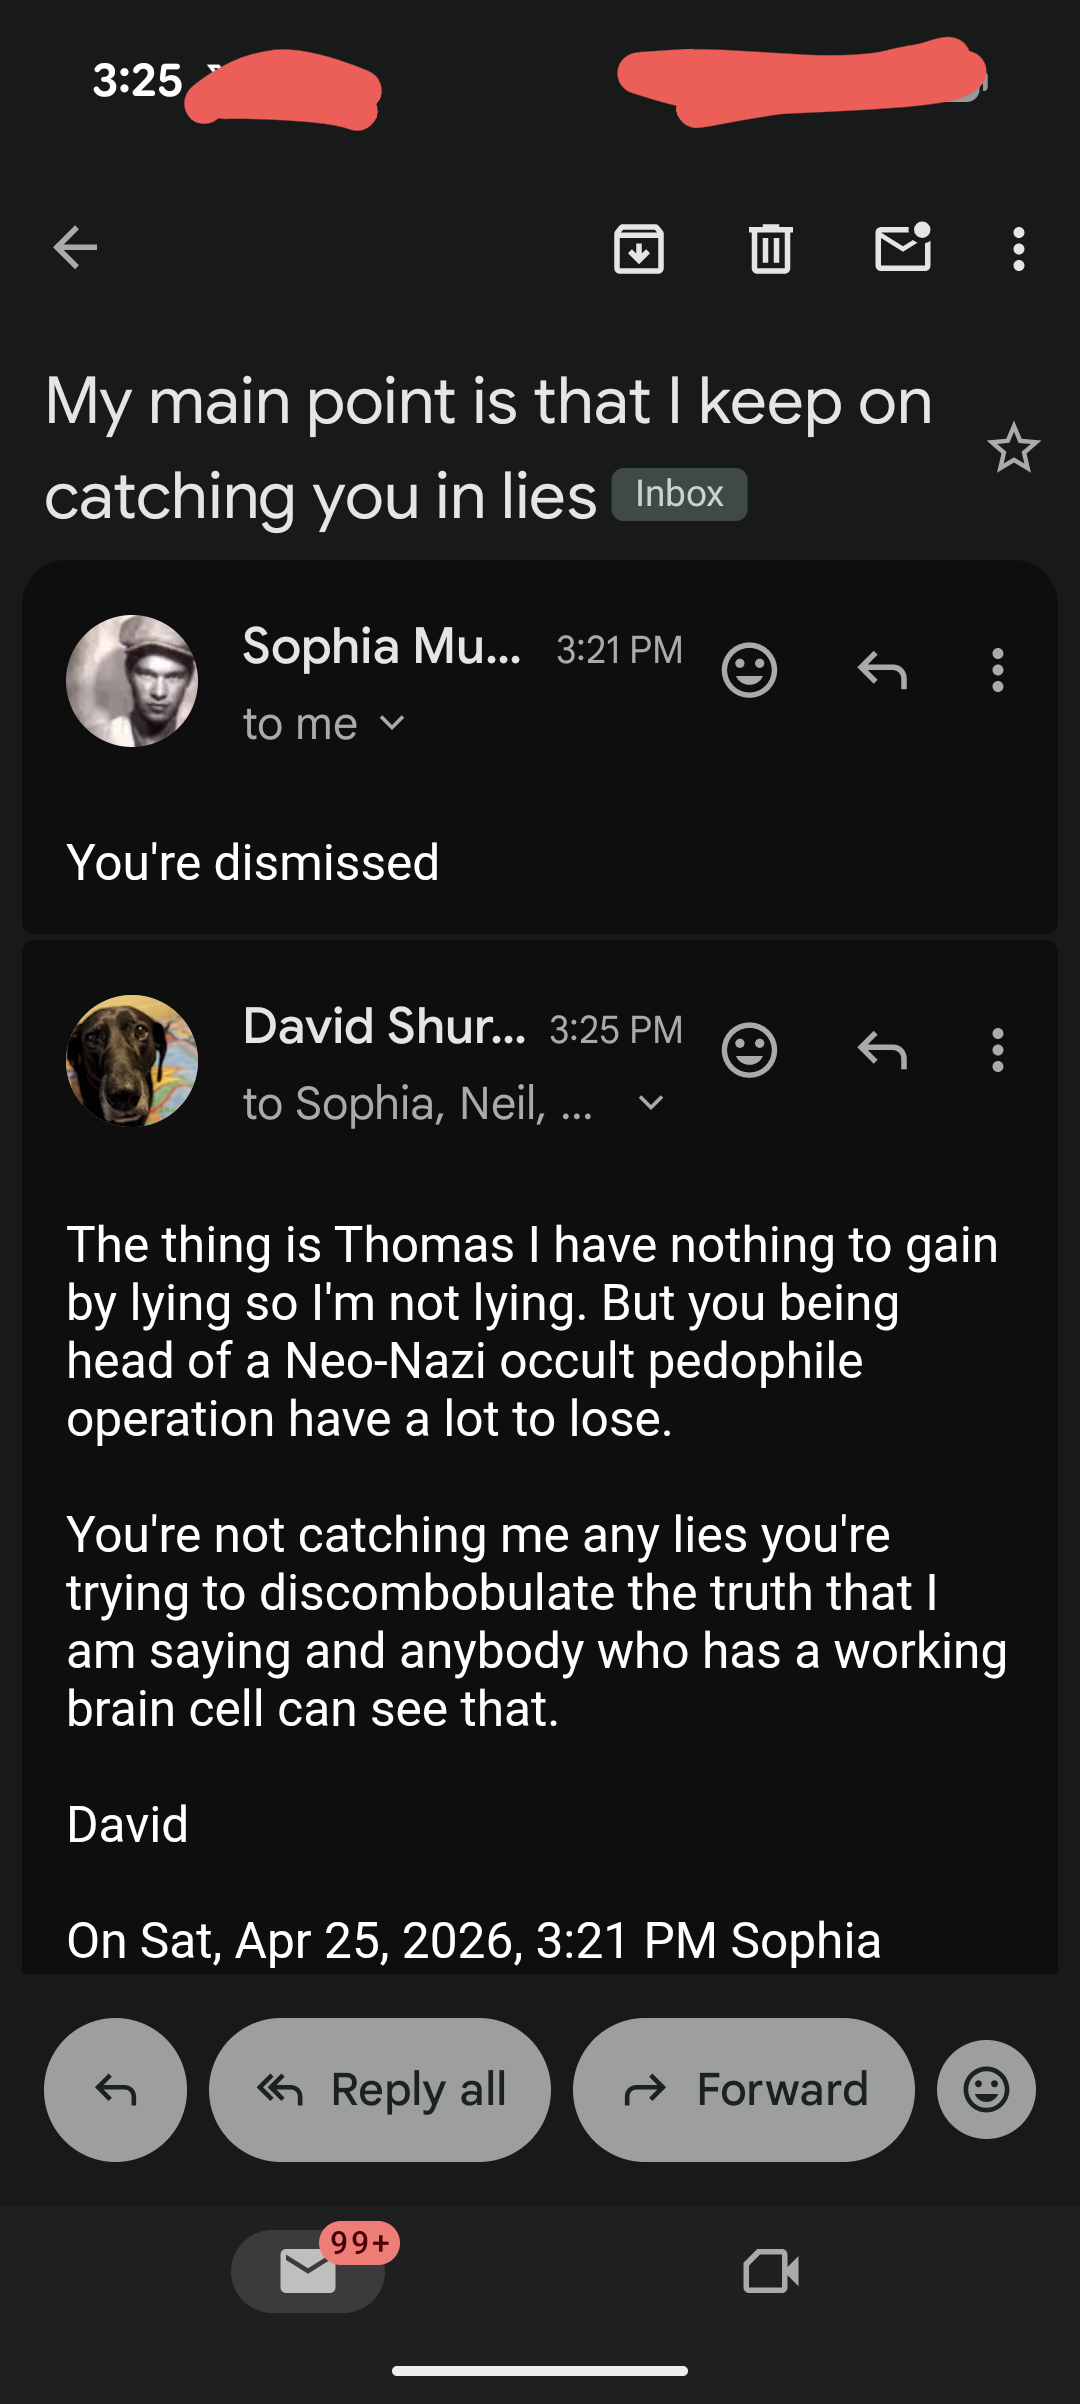Screen dimensions: 1080x2404
Task: Expand recipient details under Sophia's name
Action: coord(392,723)
